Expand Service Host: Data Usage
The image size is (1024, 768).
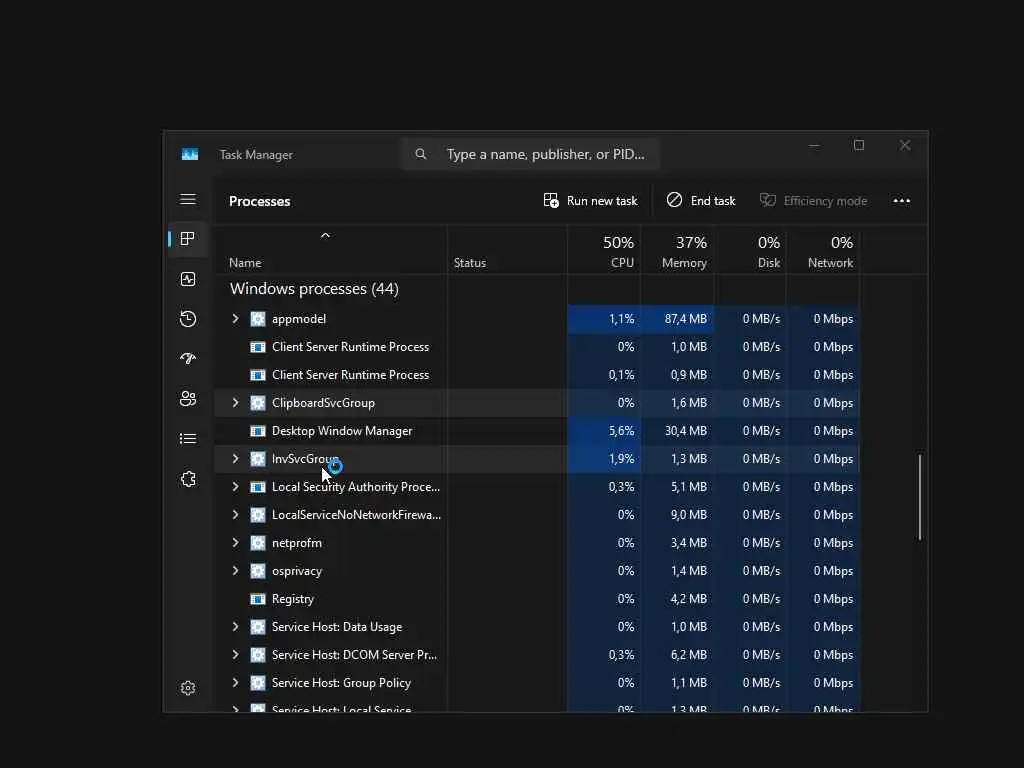(x=236, y=627)
